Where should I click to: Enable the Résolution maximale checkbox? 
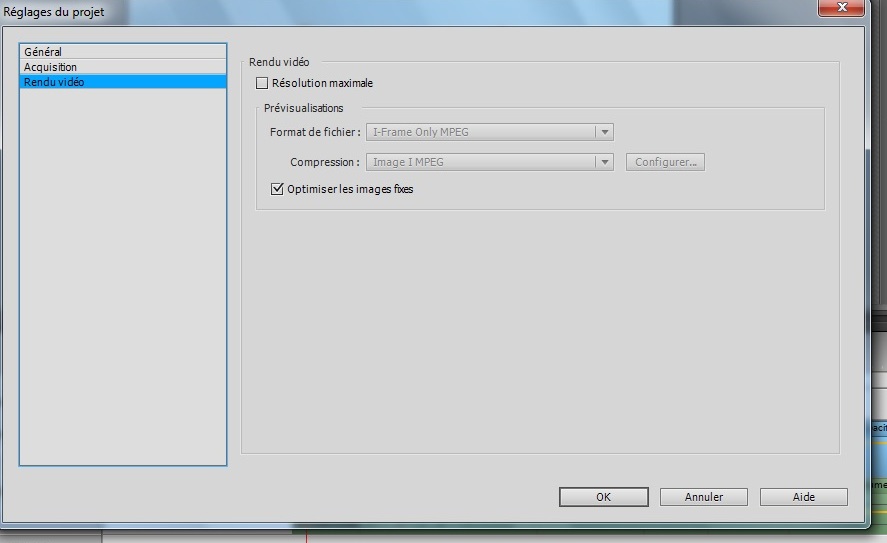(x=262, y=83)
